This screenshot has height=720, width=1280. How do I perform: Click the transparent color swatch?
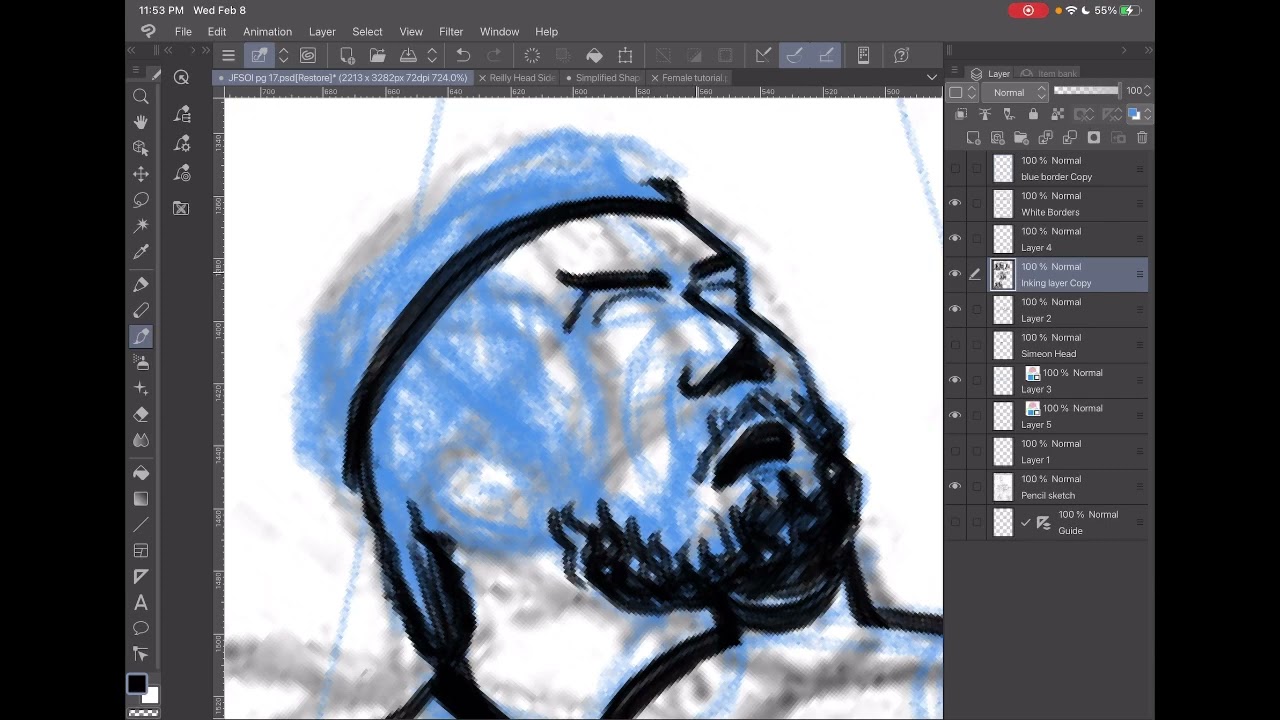[x=143, y=713]
